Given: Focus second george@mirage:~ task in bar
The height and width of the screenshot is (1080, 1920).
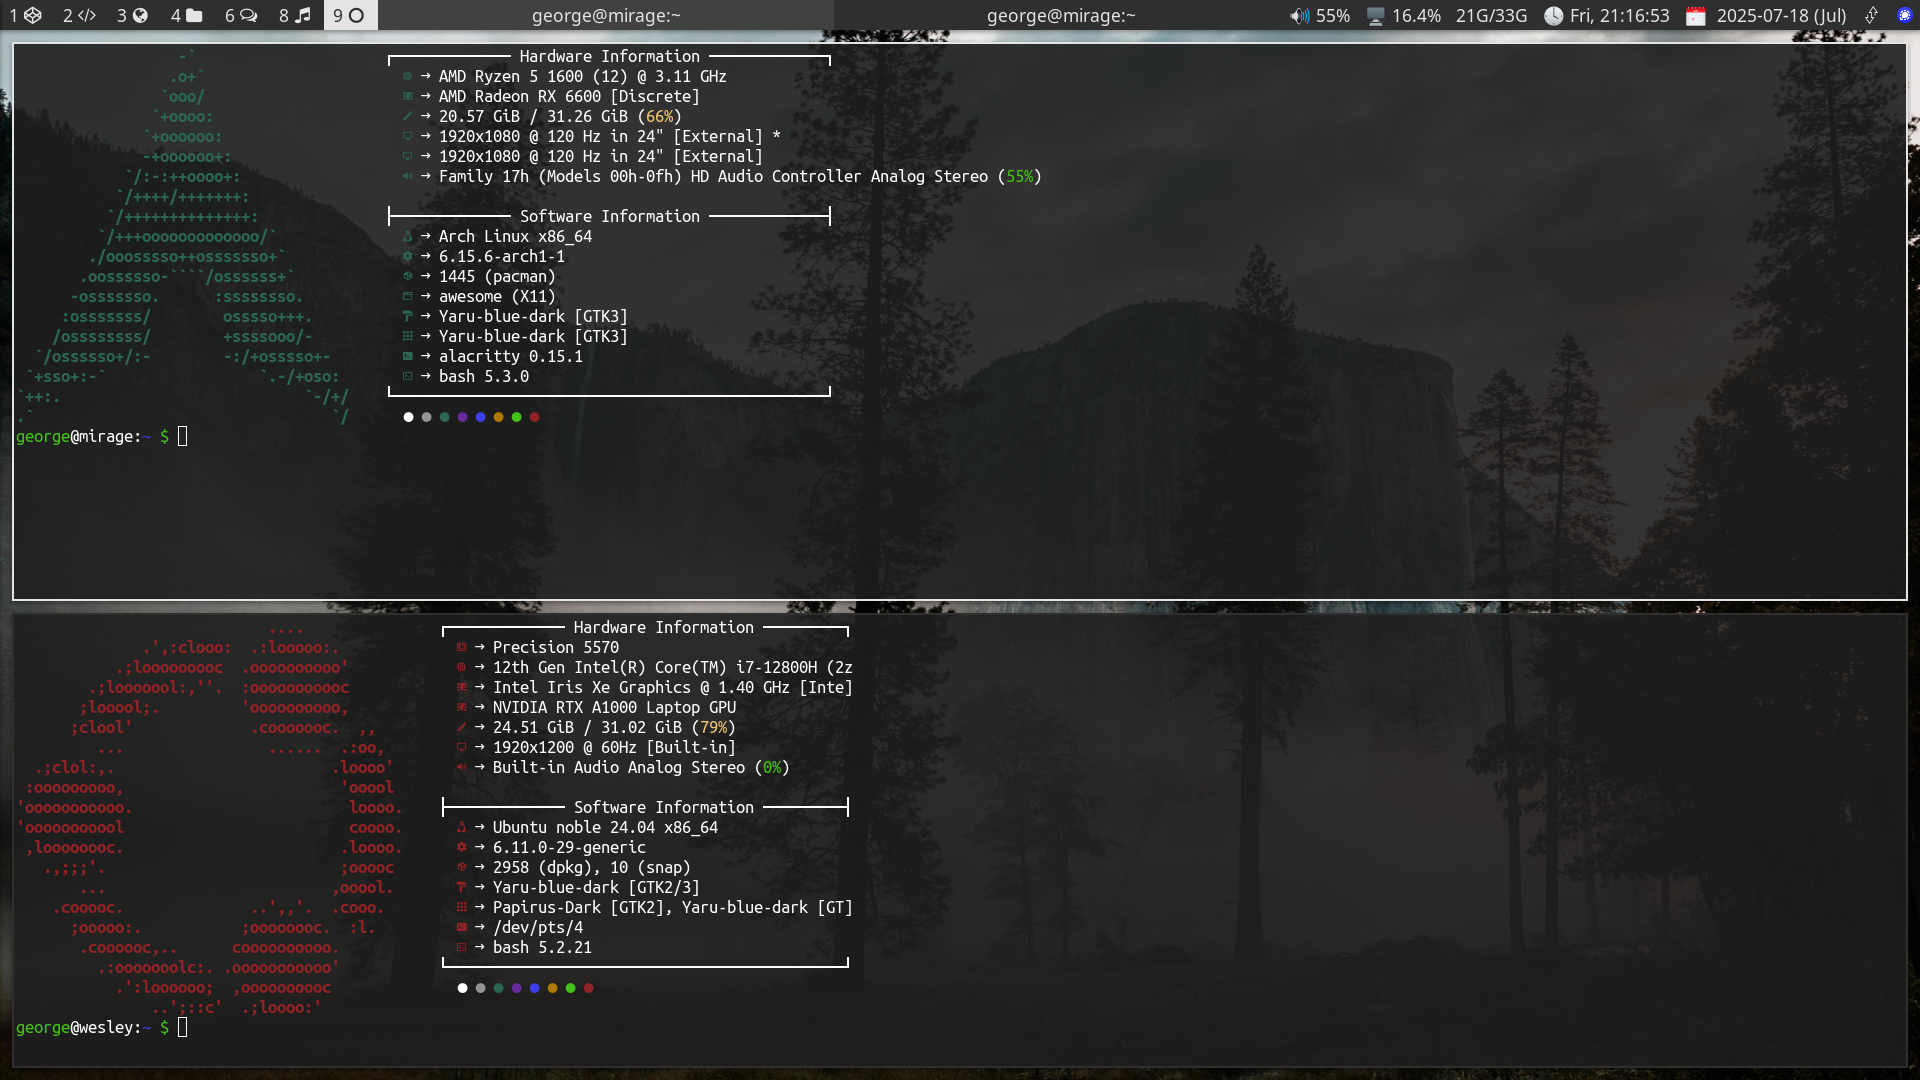Looking at the screenshot, I should tap(1060, 15).
